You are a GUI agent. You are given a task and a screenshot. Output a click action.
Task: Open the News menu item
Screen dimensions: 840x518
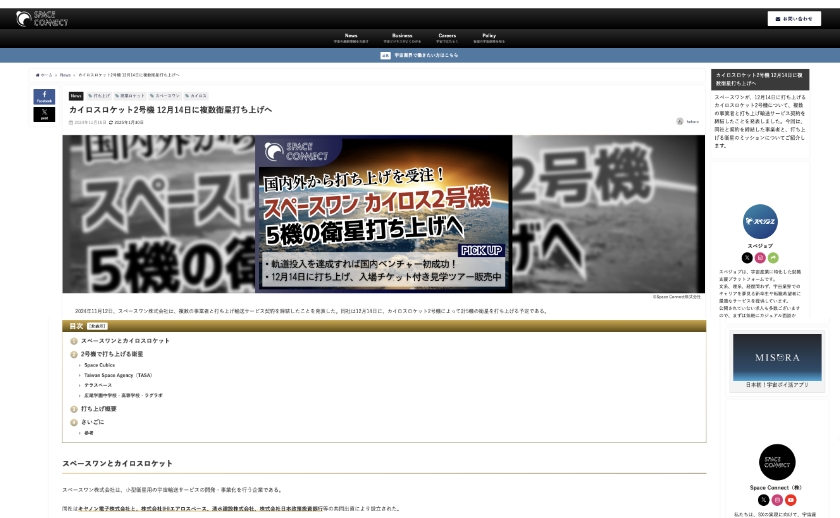351,36
